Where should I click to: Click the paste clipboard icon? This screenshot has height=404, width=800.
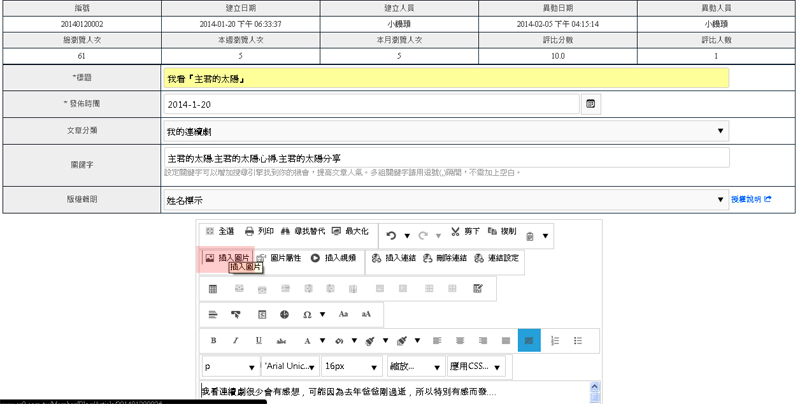coord(530,236)
